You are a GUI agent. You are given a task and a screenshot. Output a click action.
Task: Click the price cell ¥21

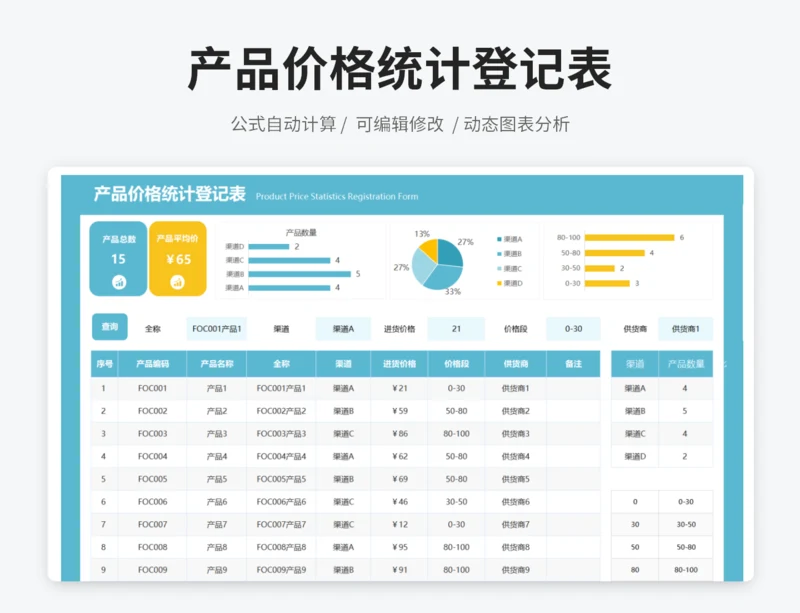(399, 388)
